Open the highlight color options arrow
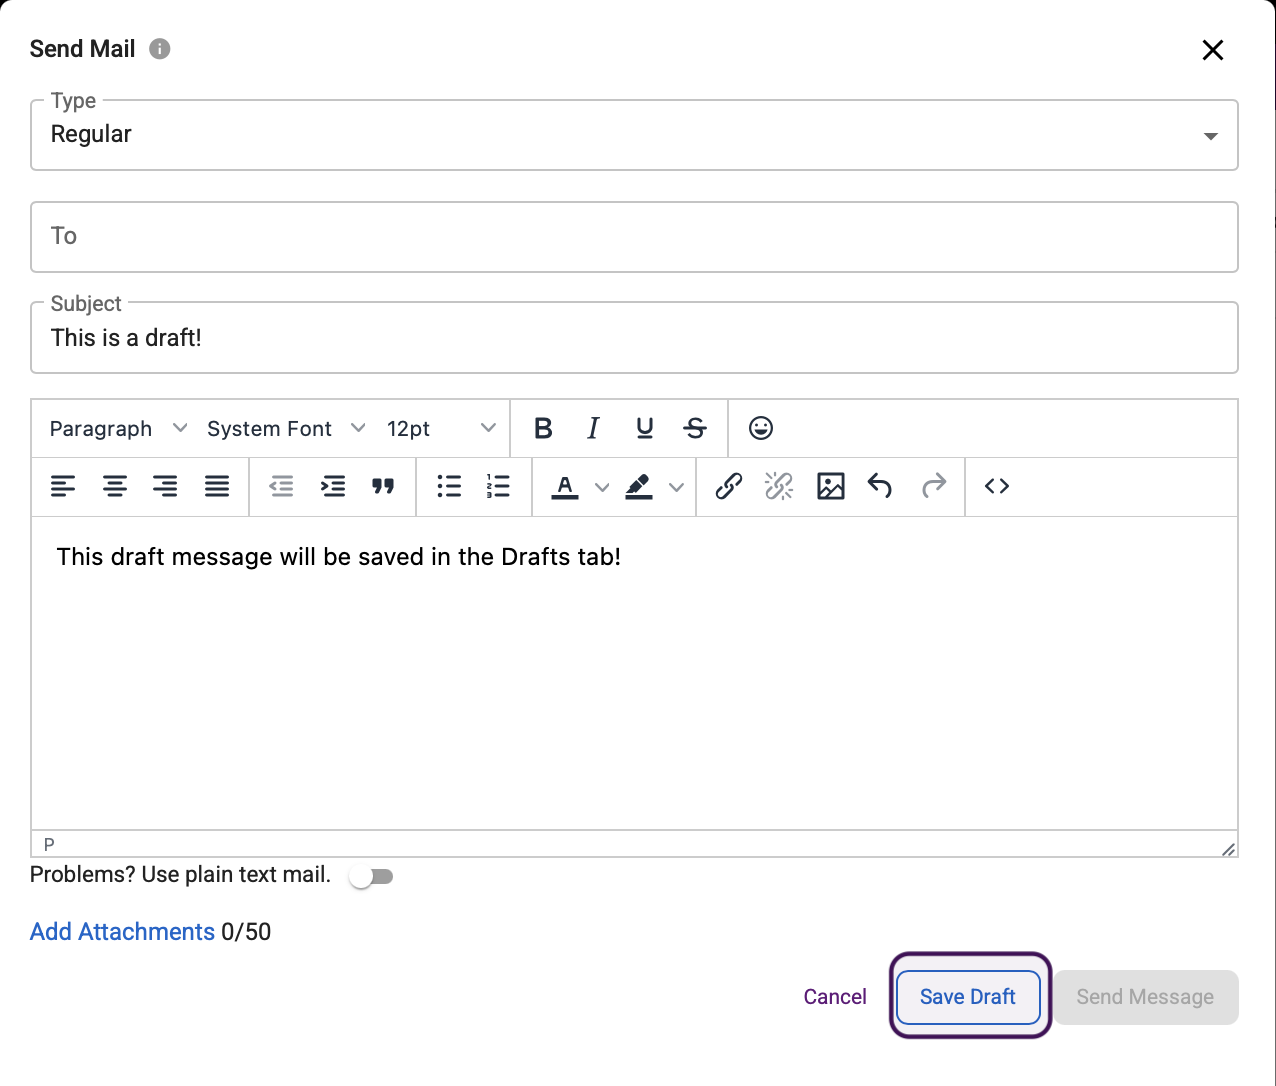The width and height of the screenshot is (1276, 1086). pos(677,487)
